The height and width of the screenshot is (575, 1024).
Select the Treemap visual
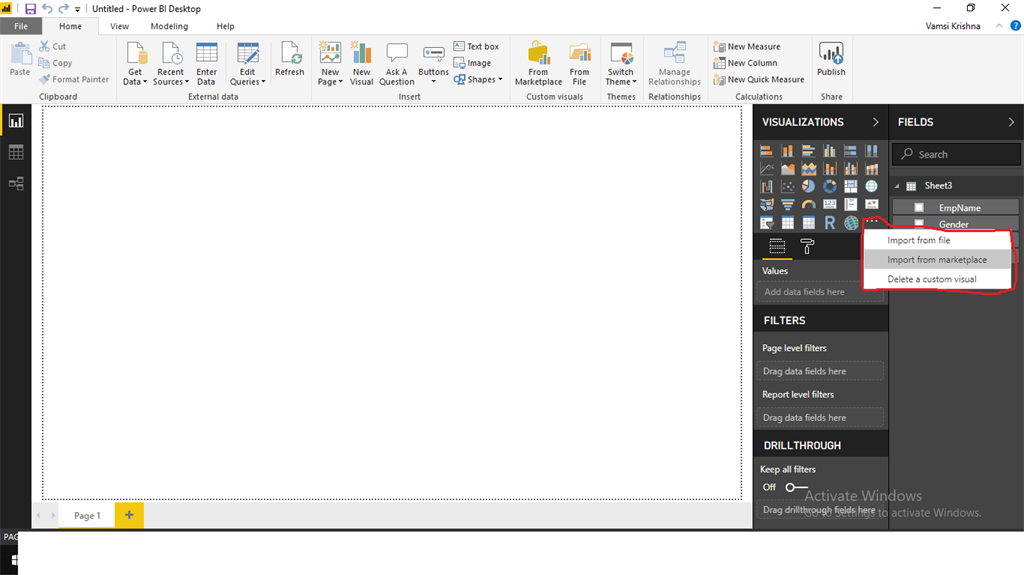(850, 187)
